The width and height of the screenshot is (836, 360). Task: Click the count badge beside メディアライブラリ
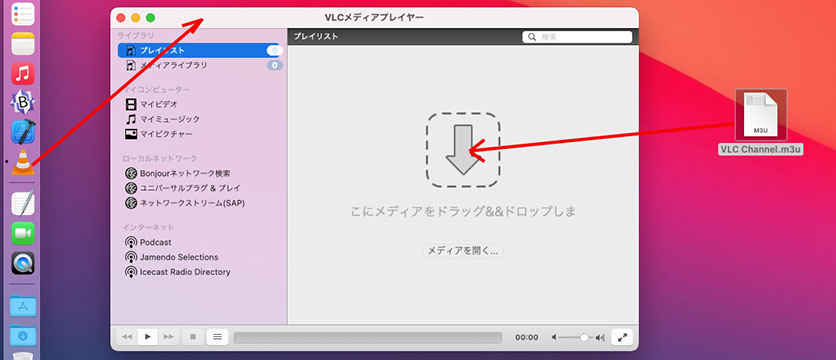[275, 65]
